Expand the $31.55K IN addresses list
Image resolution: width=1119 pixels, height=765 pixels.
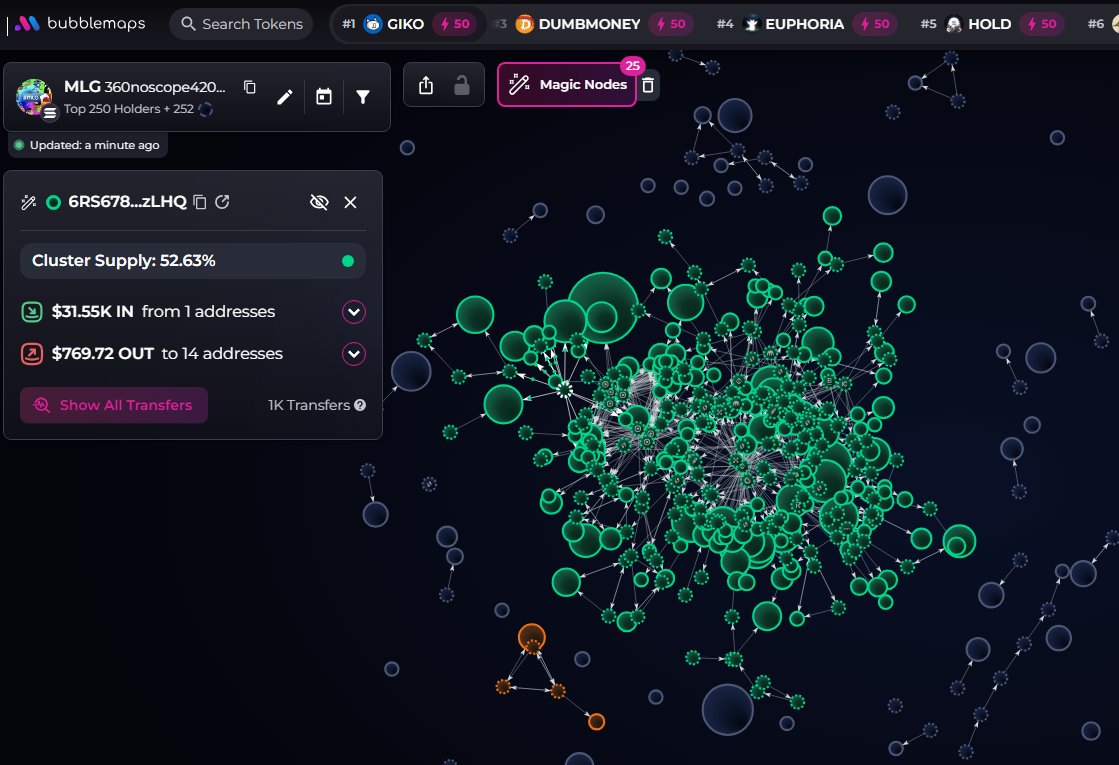pyautogui.click(x=353, y=312)
